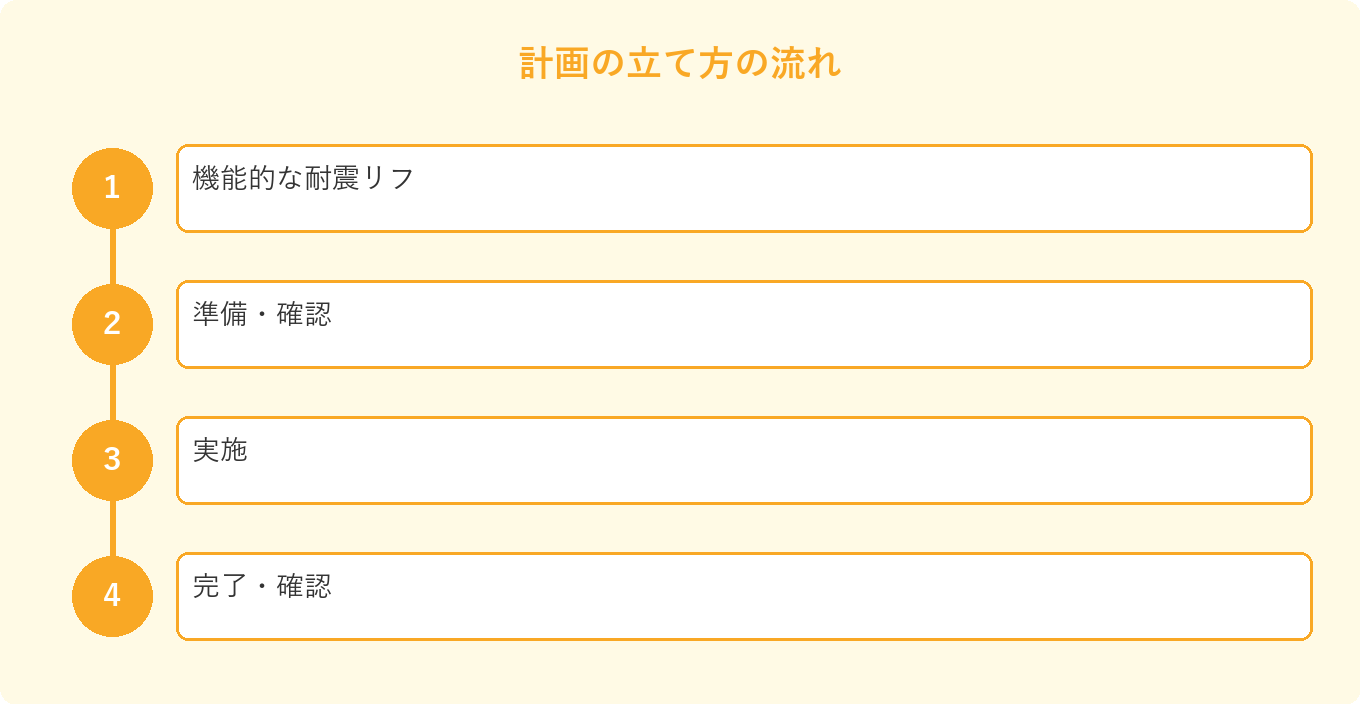This screenshot has width=1360, height=704.
Task: Select the 機能的な耐震リフ step text
Action: [303, 179]
